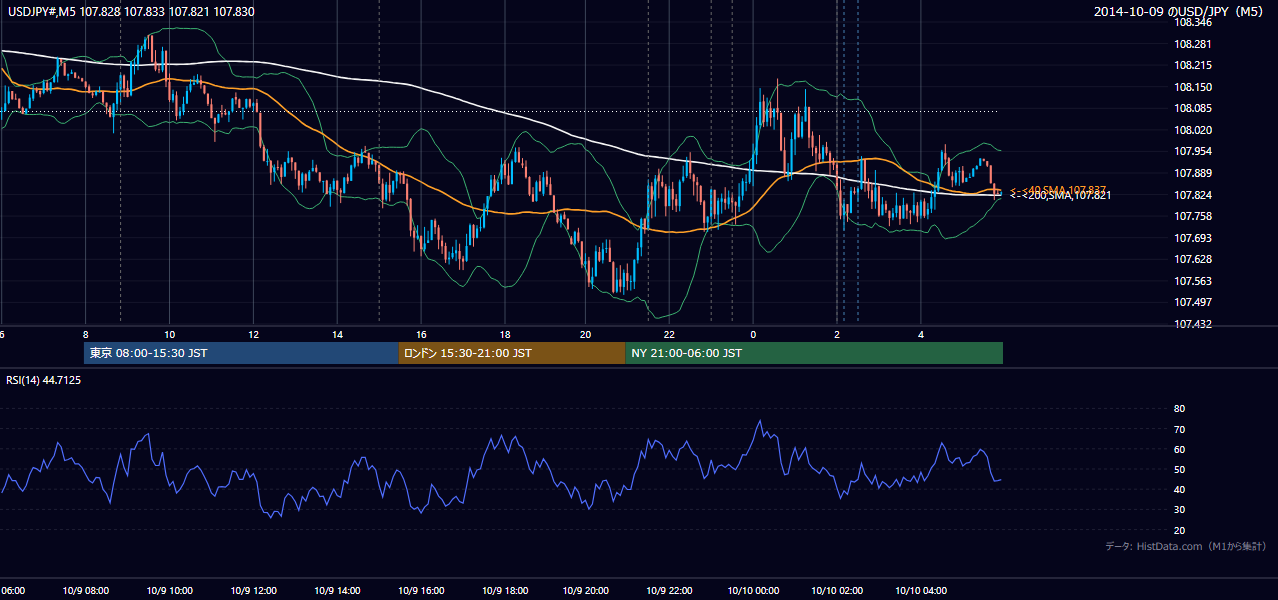The image size is (1278, 600).
Task: Select the NY 21:00-06:00 JST session bar
Action: point(814,353)
